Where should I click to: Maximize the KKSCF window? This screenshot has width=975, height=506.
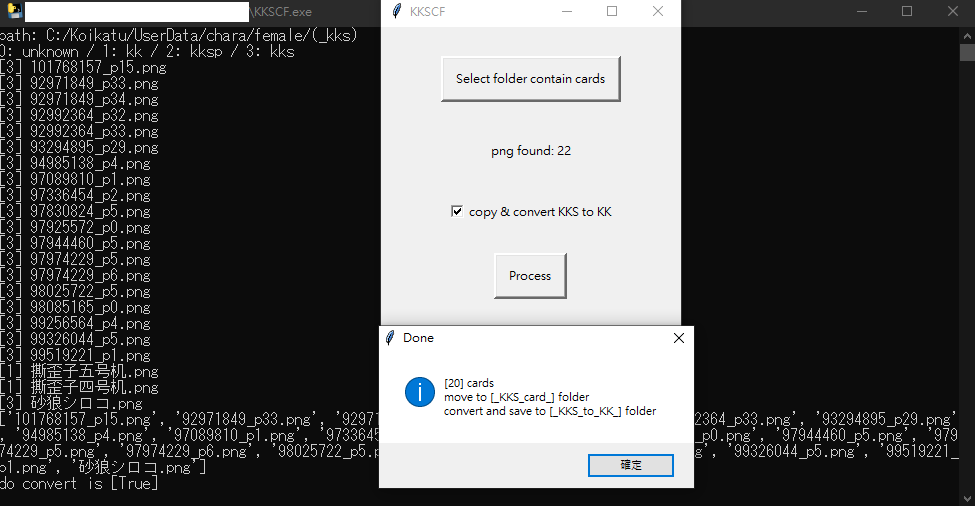point(612,11)
